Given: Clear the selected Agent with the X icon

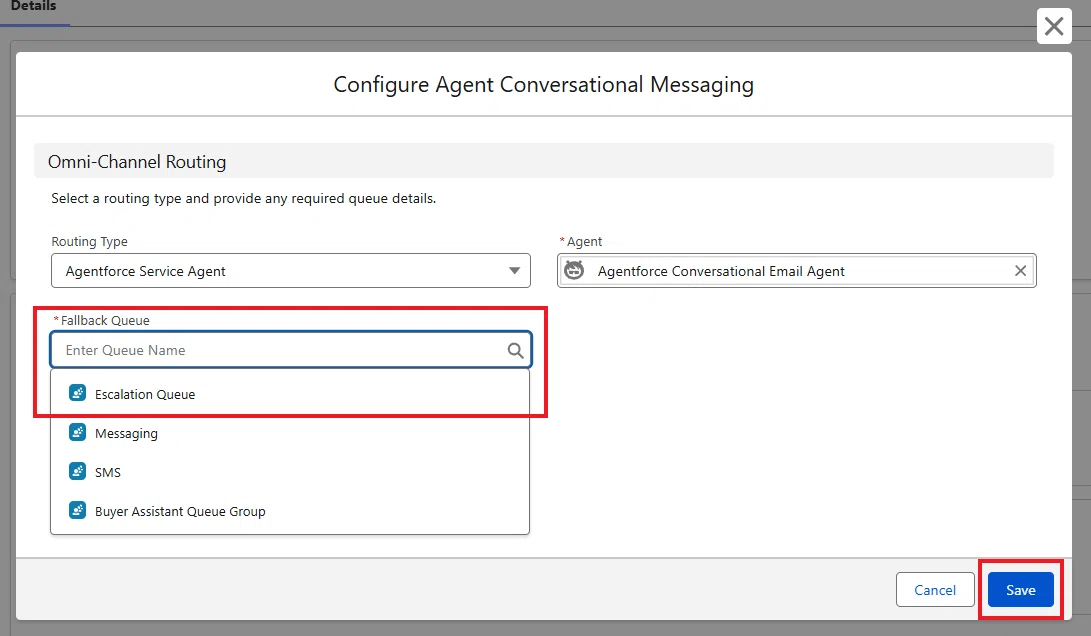Looking at the screenshot, I should [1020, 271].
